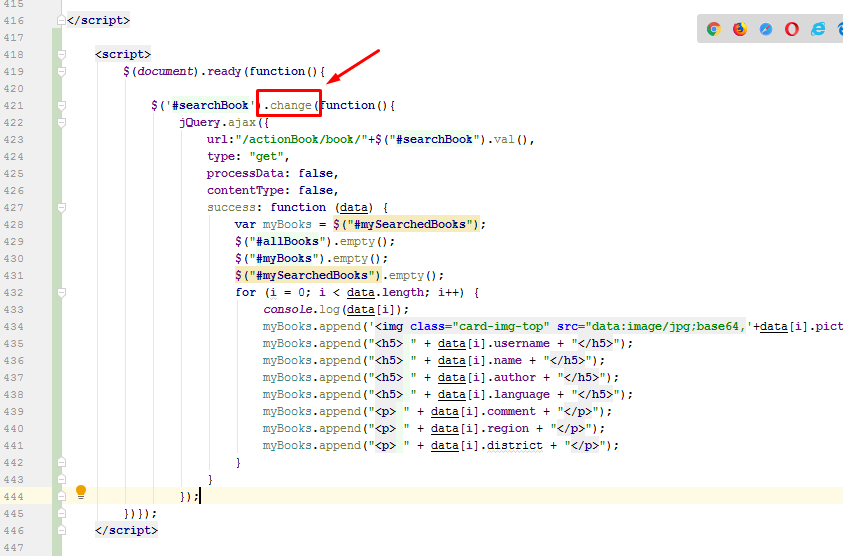
Task: Click processData property name
Action: point(245,174)
